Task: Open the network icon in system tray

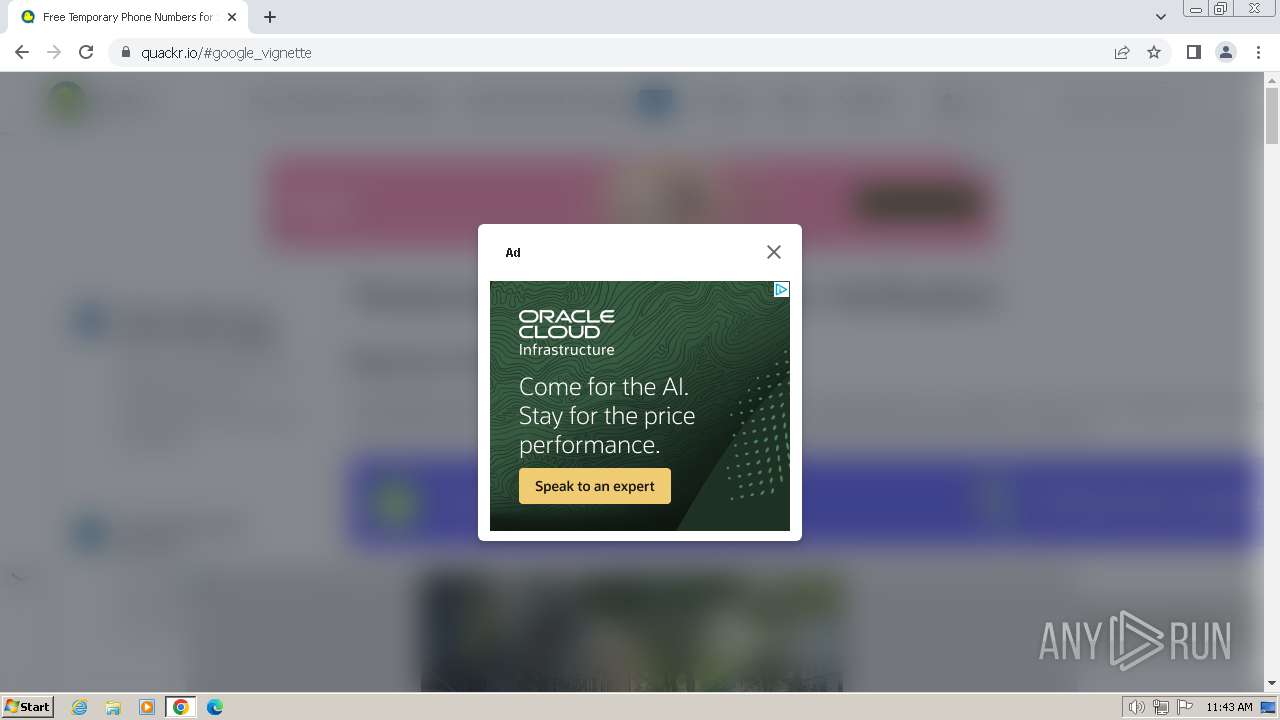Action: [1161, 707]
